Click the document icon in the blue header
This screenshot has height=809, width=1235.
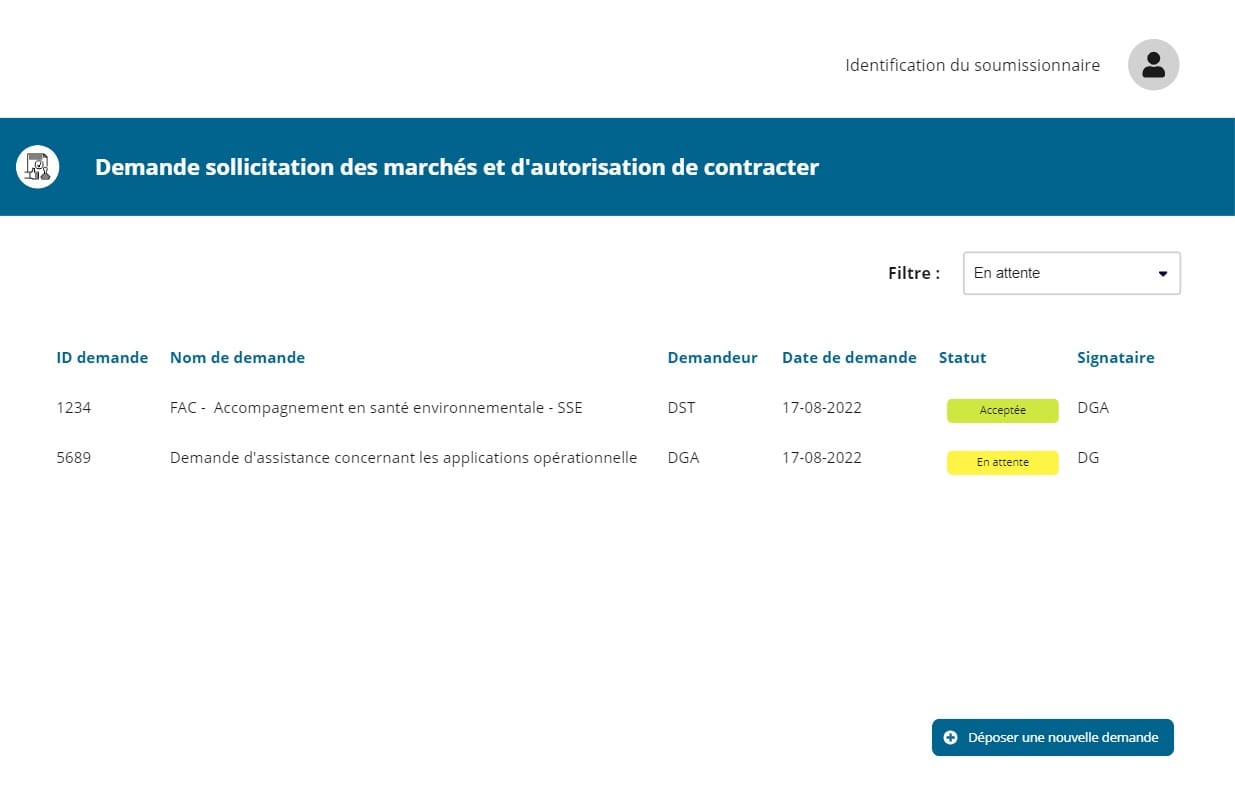[x=38, y=167]
